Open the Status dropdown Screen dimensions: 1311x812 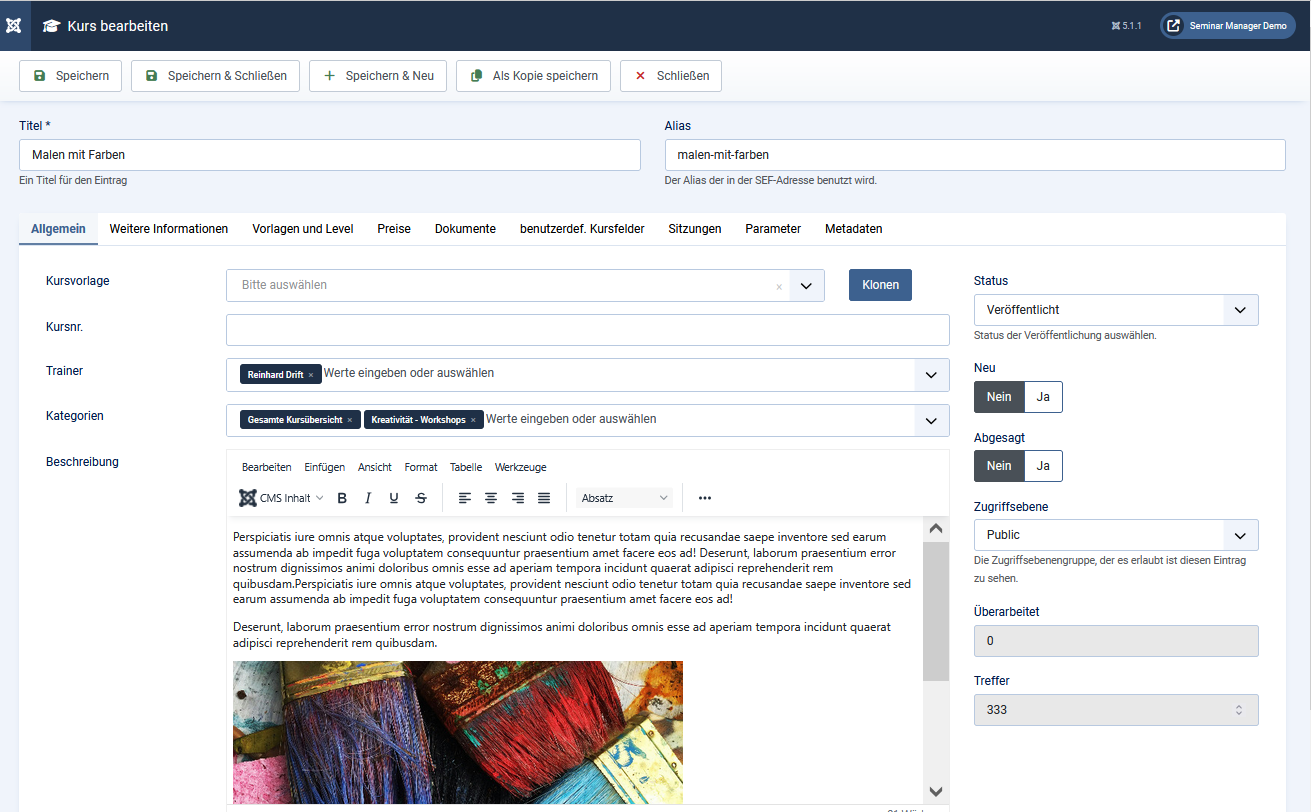(1115, 310)
